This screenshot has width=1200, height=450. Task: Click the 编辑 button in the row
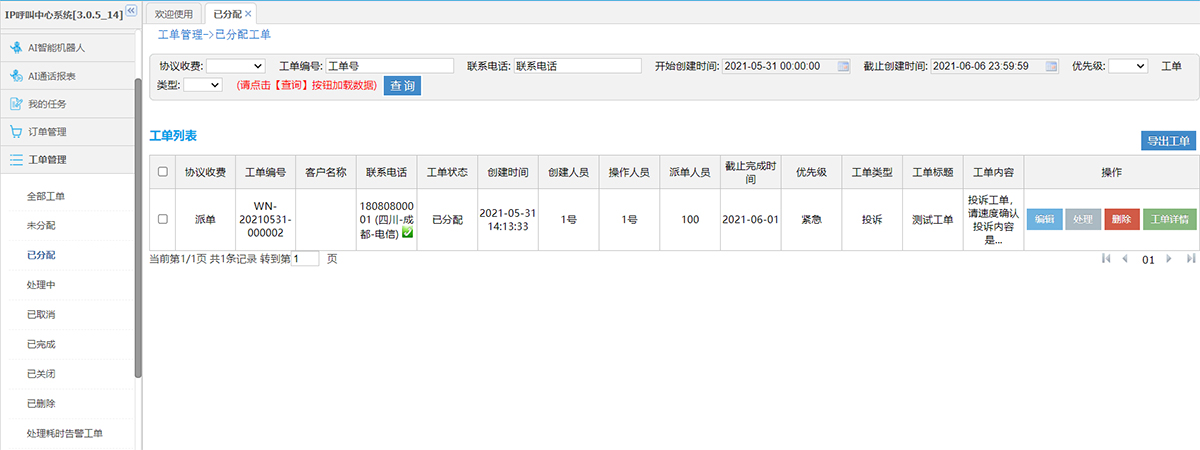click(x=1044, y=219)
